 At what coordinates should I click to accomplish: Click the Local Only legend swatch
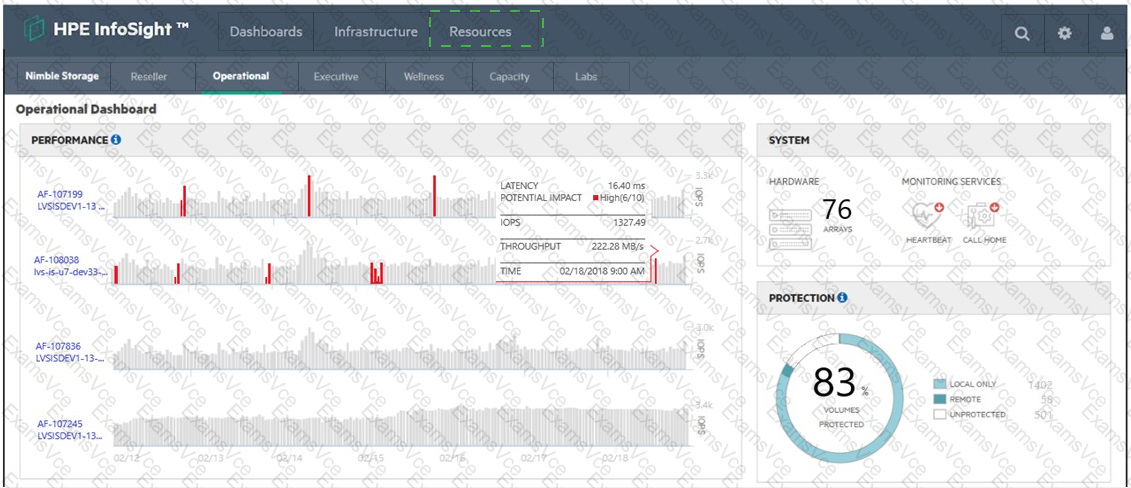939,384
